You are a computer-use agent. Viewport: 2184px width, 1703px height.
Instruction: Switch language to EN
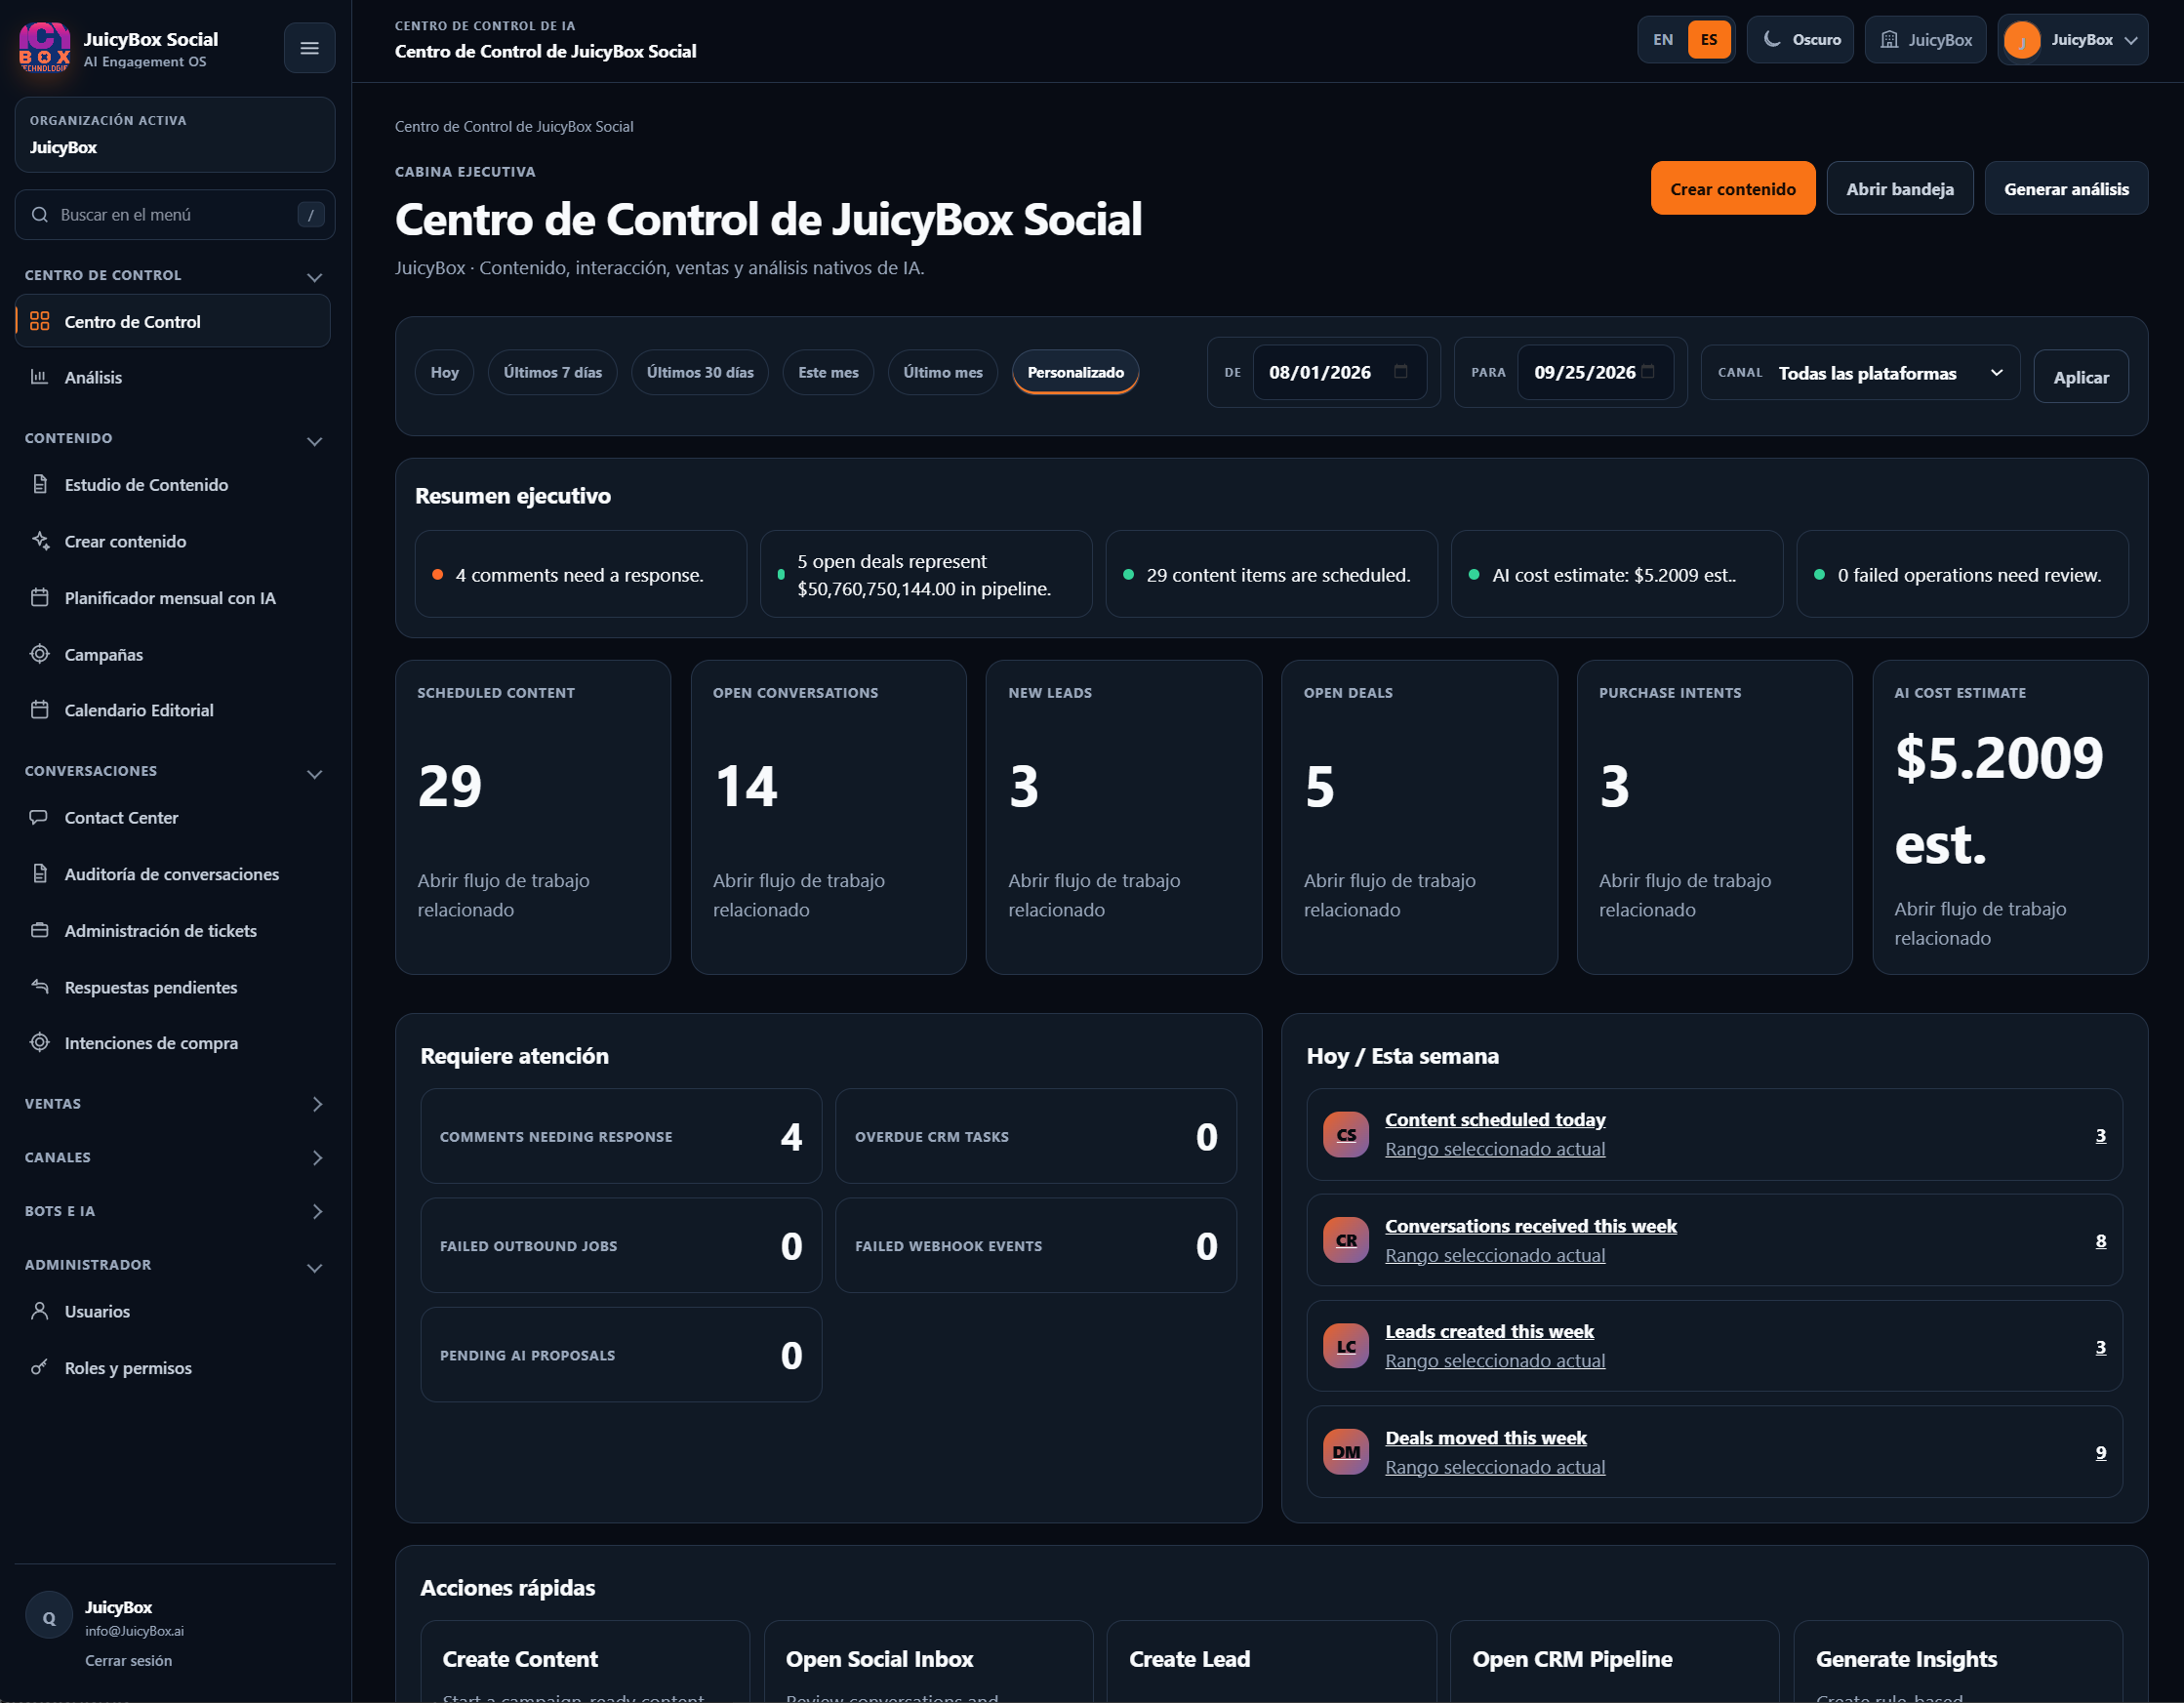click(x=1663, y=40)
